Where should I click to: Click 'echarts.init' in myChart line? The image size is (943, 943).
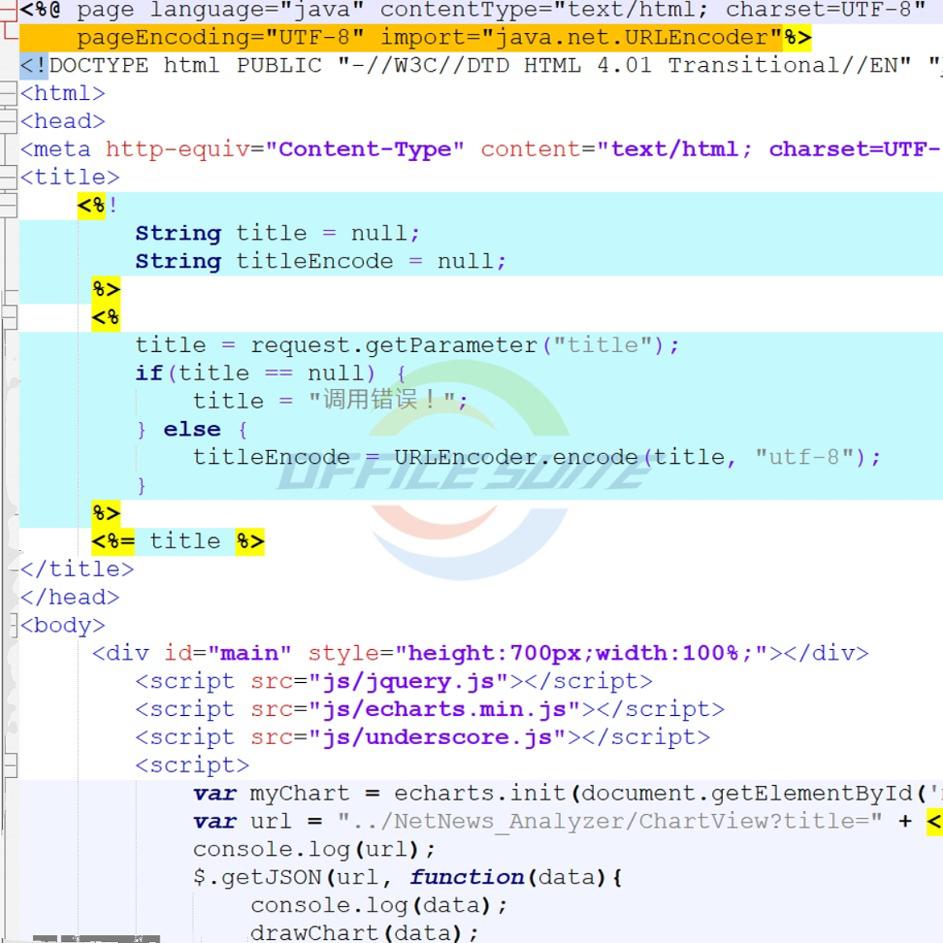coord(480,793)
